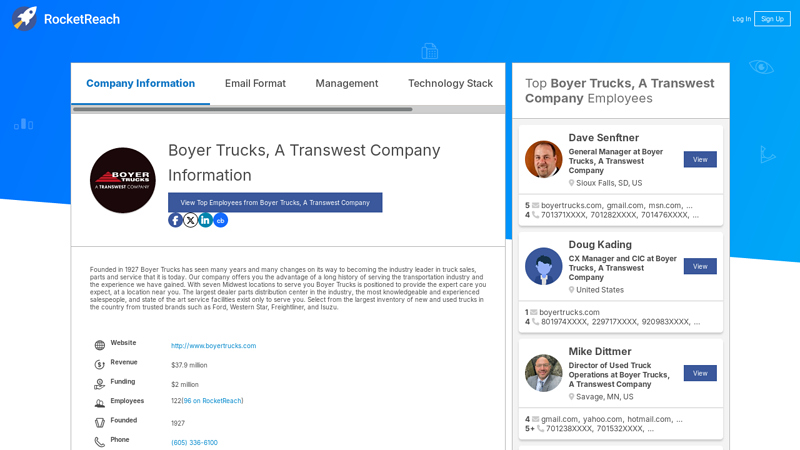Click the RocketReach rocket logo icon
Viewport: 800px width, 450px height.
(x=24, y=19)
